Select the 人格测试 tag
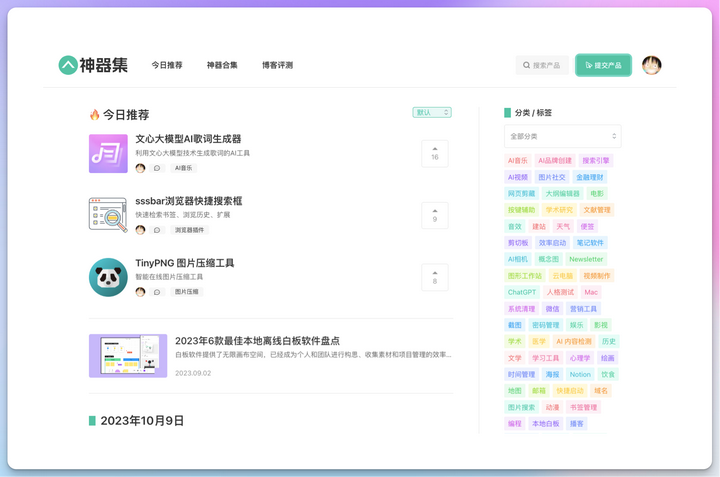 click(560, 292)
